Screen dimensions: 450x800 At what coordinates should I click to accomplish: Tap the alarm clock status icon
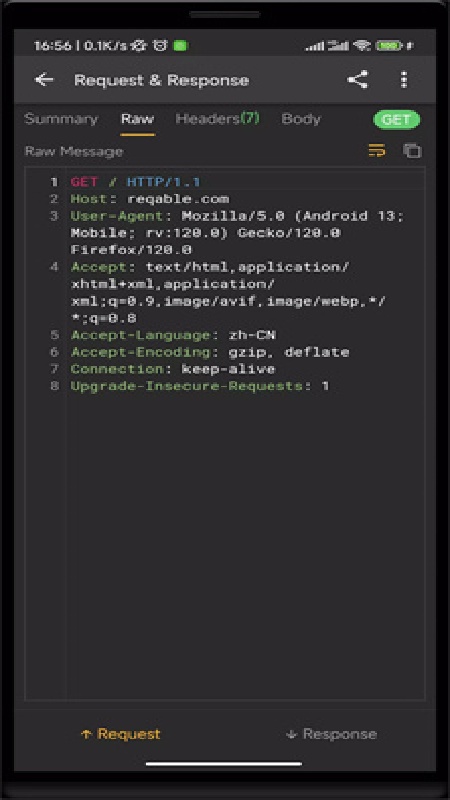161,46
